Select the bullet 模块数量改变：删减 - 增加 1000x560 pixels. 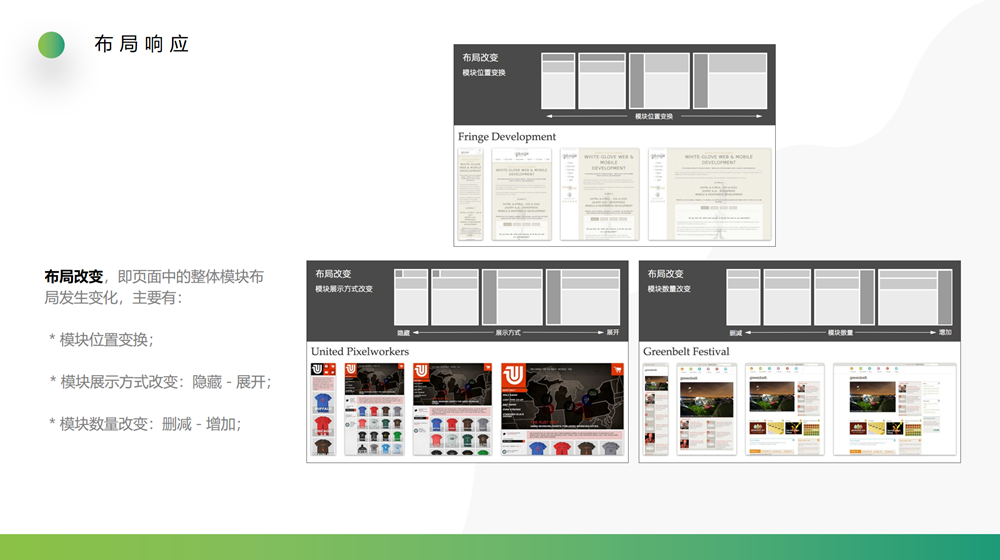click(145, 423)
